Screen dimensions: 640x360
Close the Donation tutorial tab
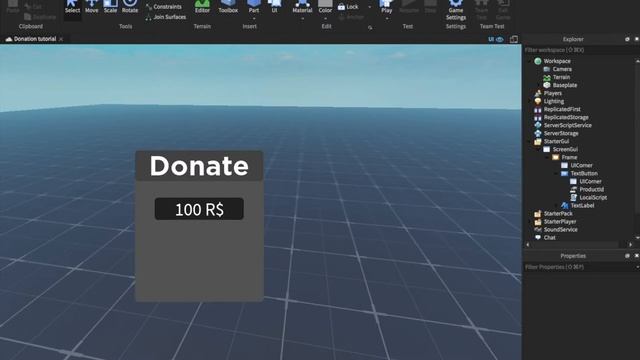(x=61, y=40)
